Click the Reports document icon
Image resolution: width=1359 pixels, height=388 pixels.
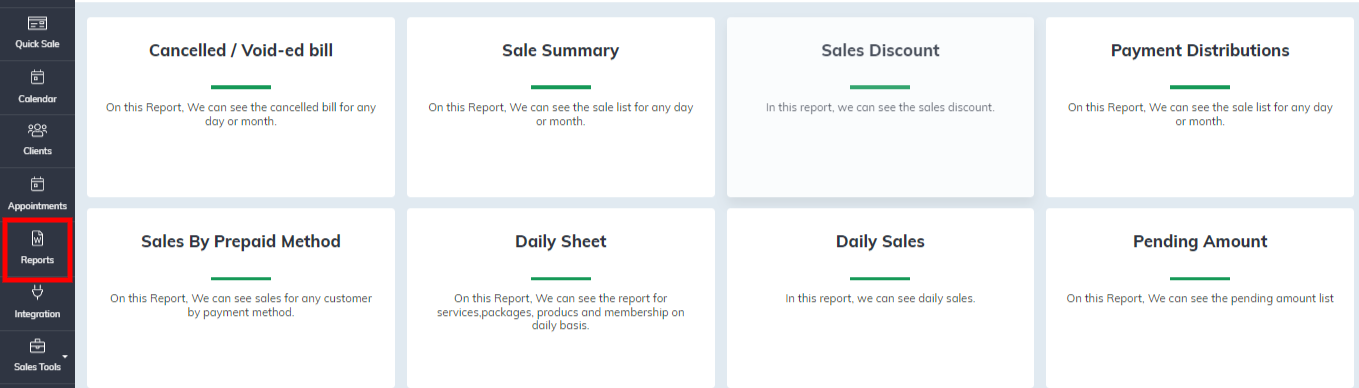pyautogui.click(x=37, y=238)
